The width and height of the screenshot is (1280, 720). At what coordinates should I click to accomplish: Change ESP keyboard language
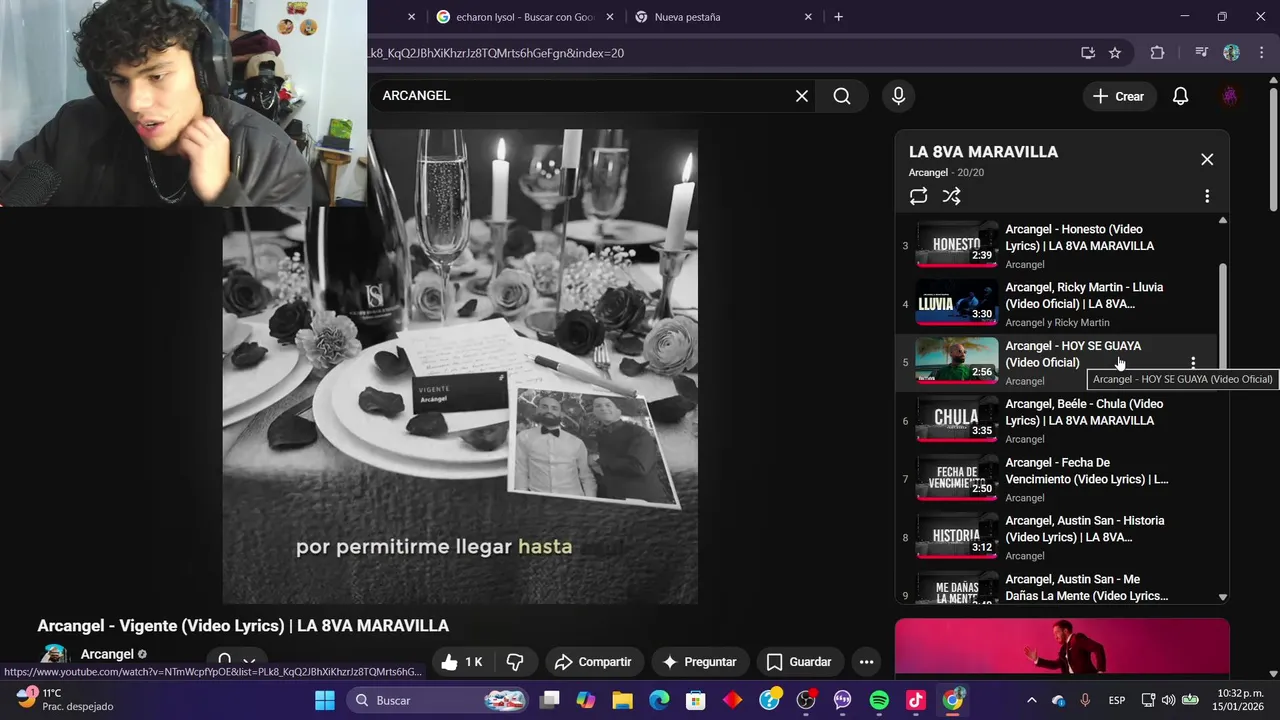click(x=1117, y=700)
